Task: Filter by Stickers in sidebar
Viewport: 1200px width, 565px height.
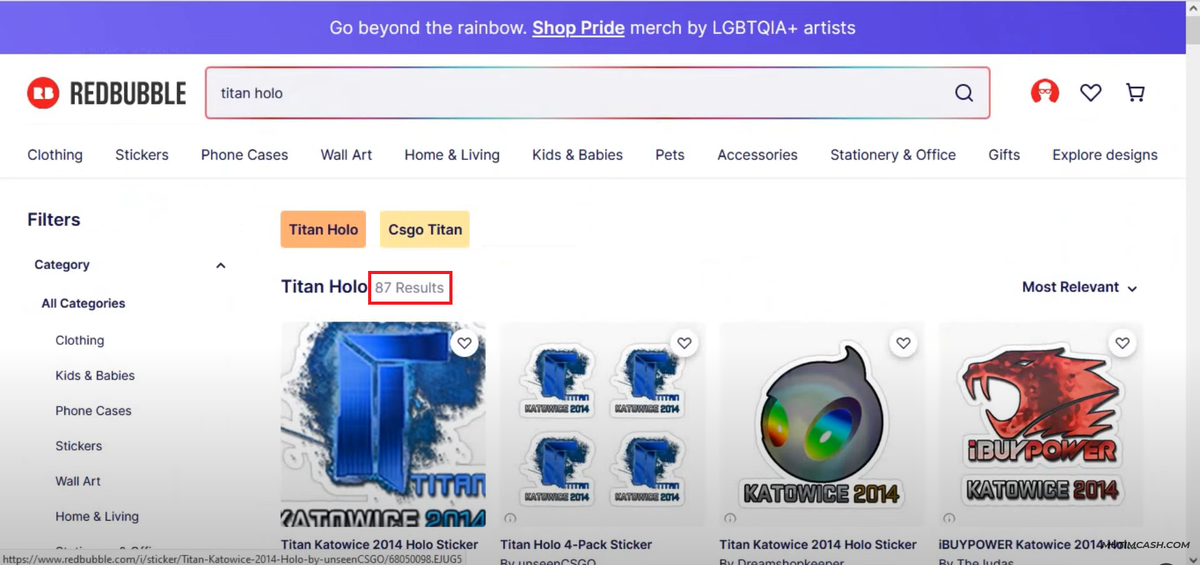Action: pos(79,446)
